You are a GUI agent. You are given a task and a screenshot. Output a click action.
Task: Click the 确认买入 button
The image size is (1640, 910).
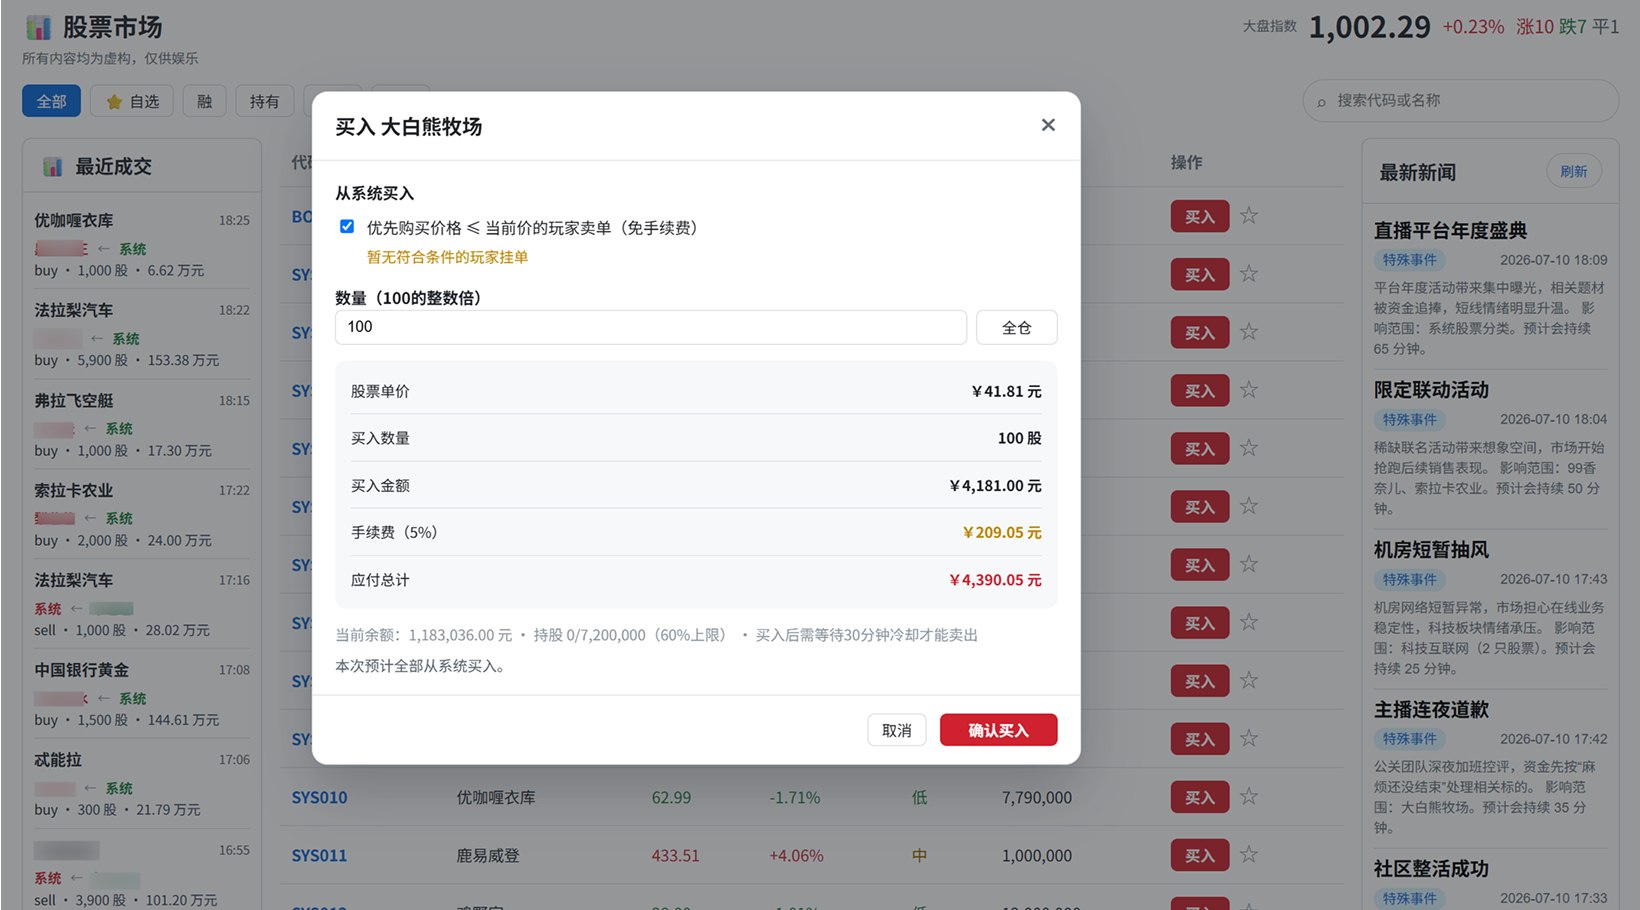click(998, 730)
